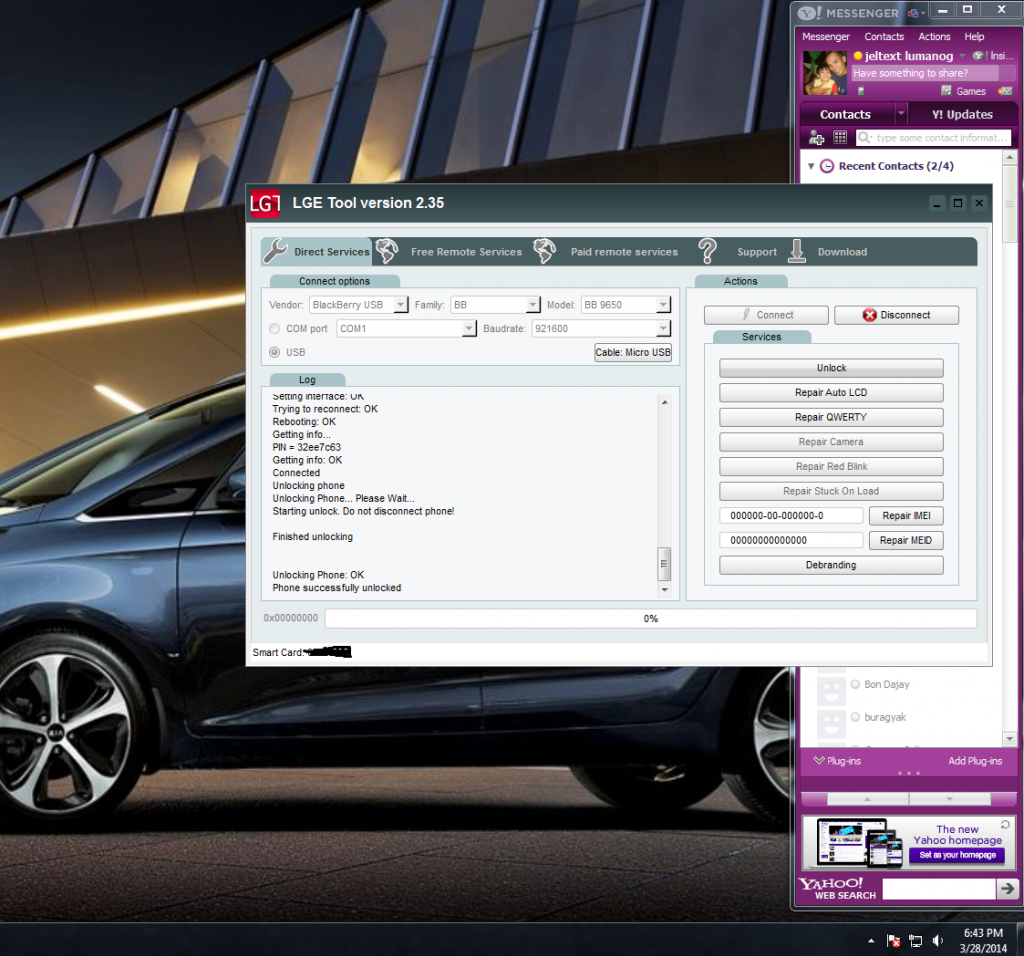
Task: Click the LG logo in LGE Tool title bar
Action: point(265,204)
